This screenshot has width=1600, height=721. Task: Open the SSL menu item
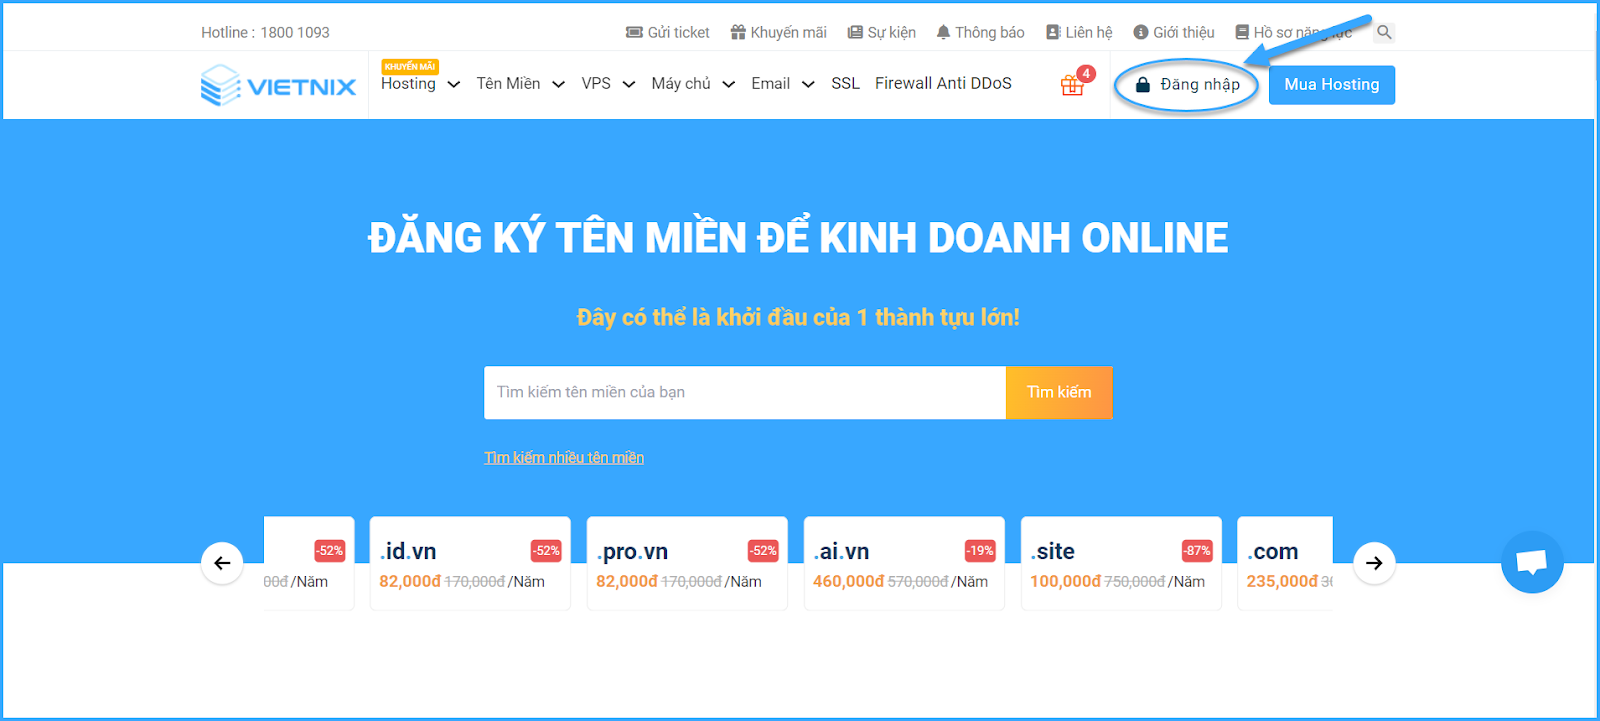[845, 84]
